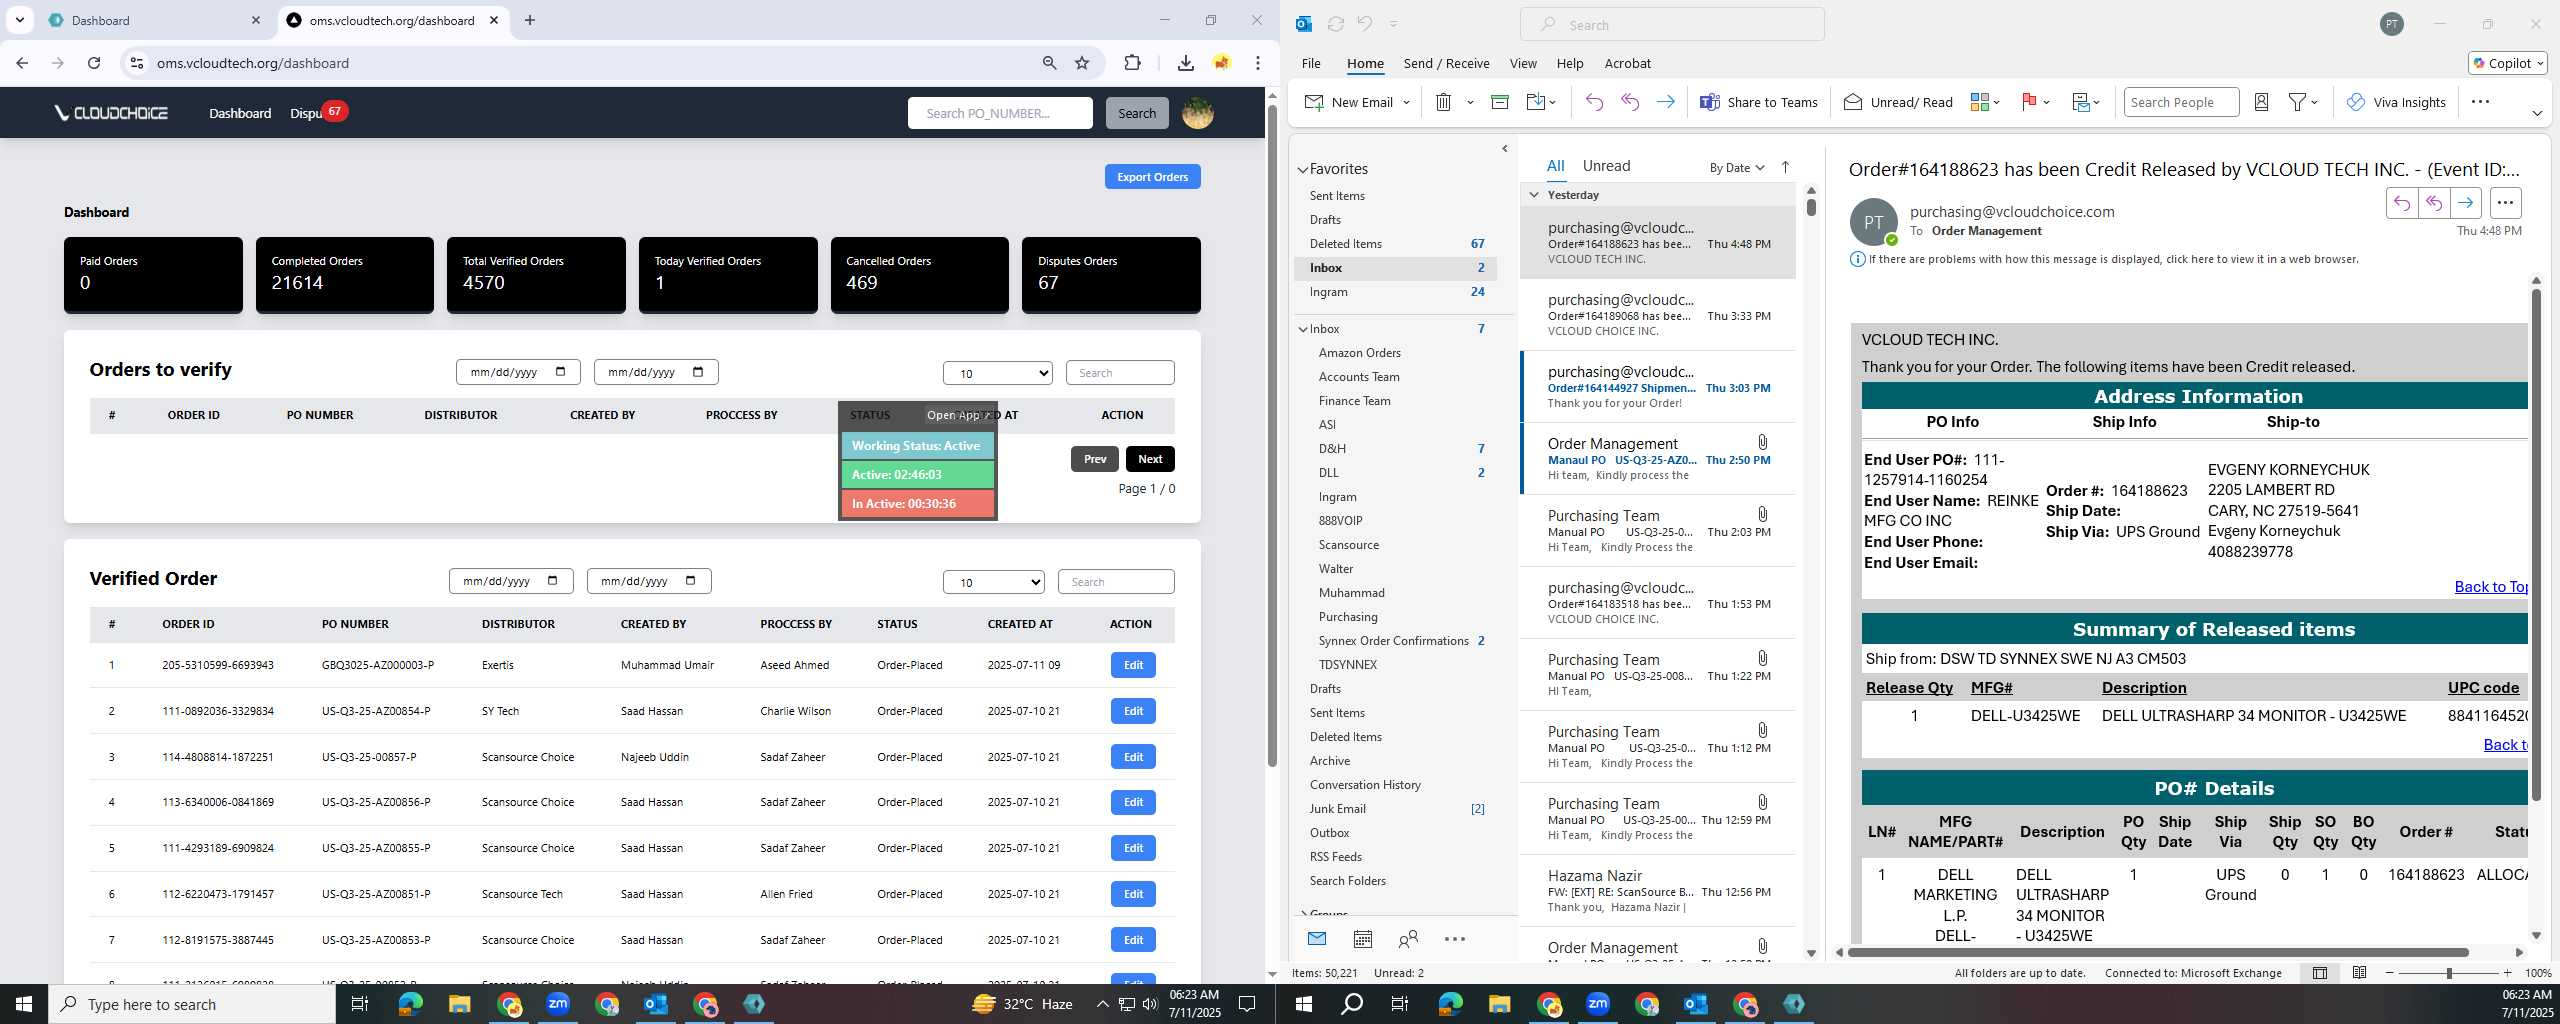Image resolution: width=2560 pixels, height=1024 pixels.
Task: Collapse the Favorites folder group
Action: (1303, 170)
